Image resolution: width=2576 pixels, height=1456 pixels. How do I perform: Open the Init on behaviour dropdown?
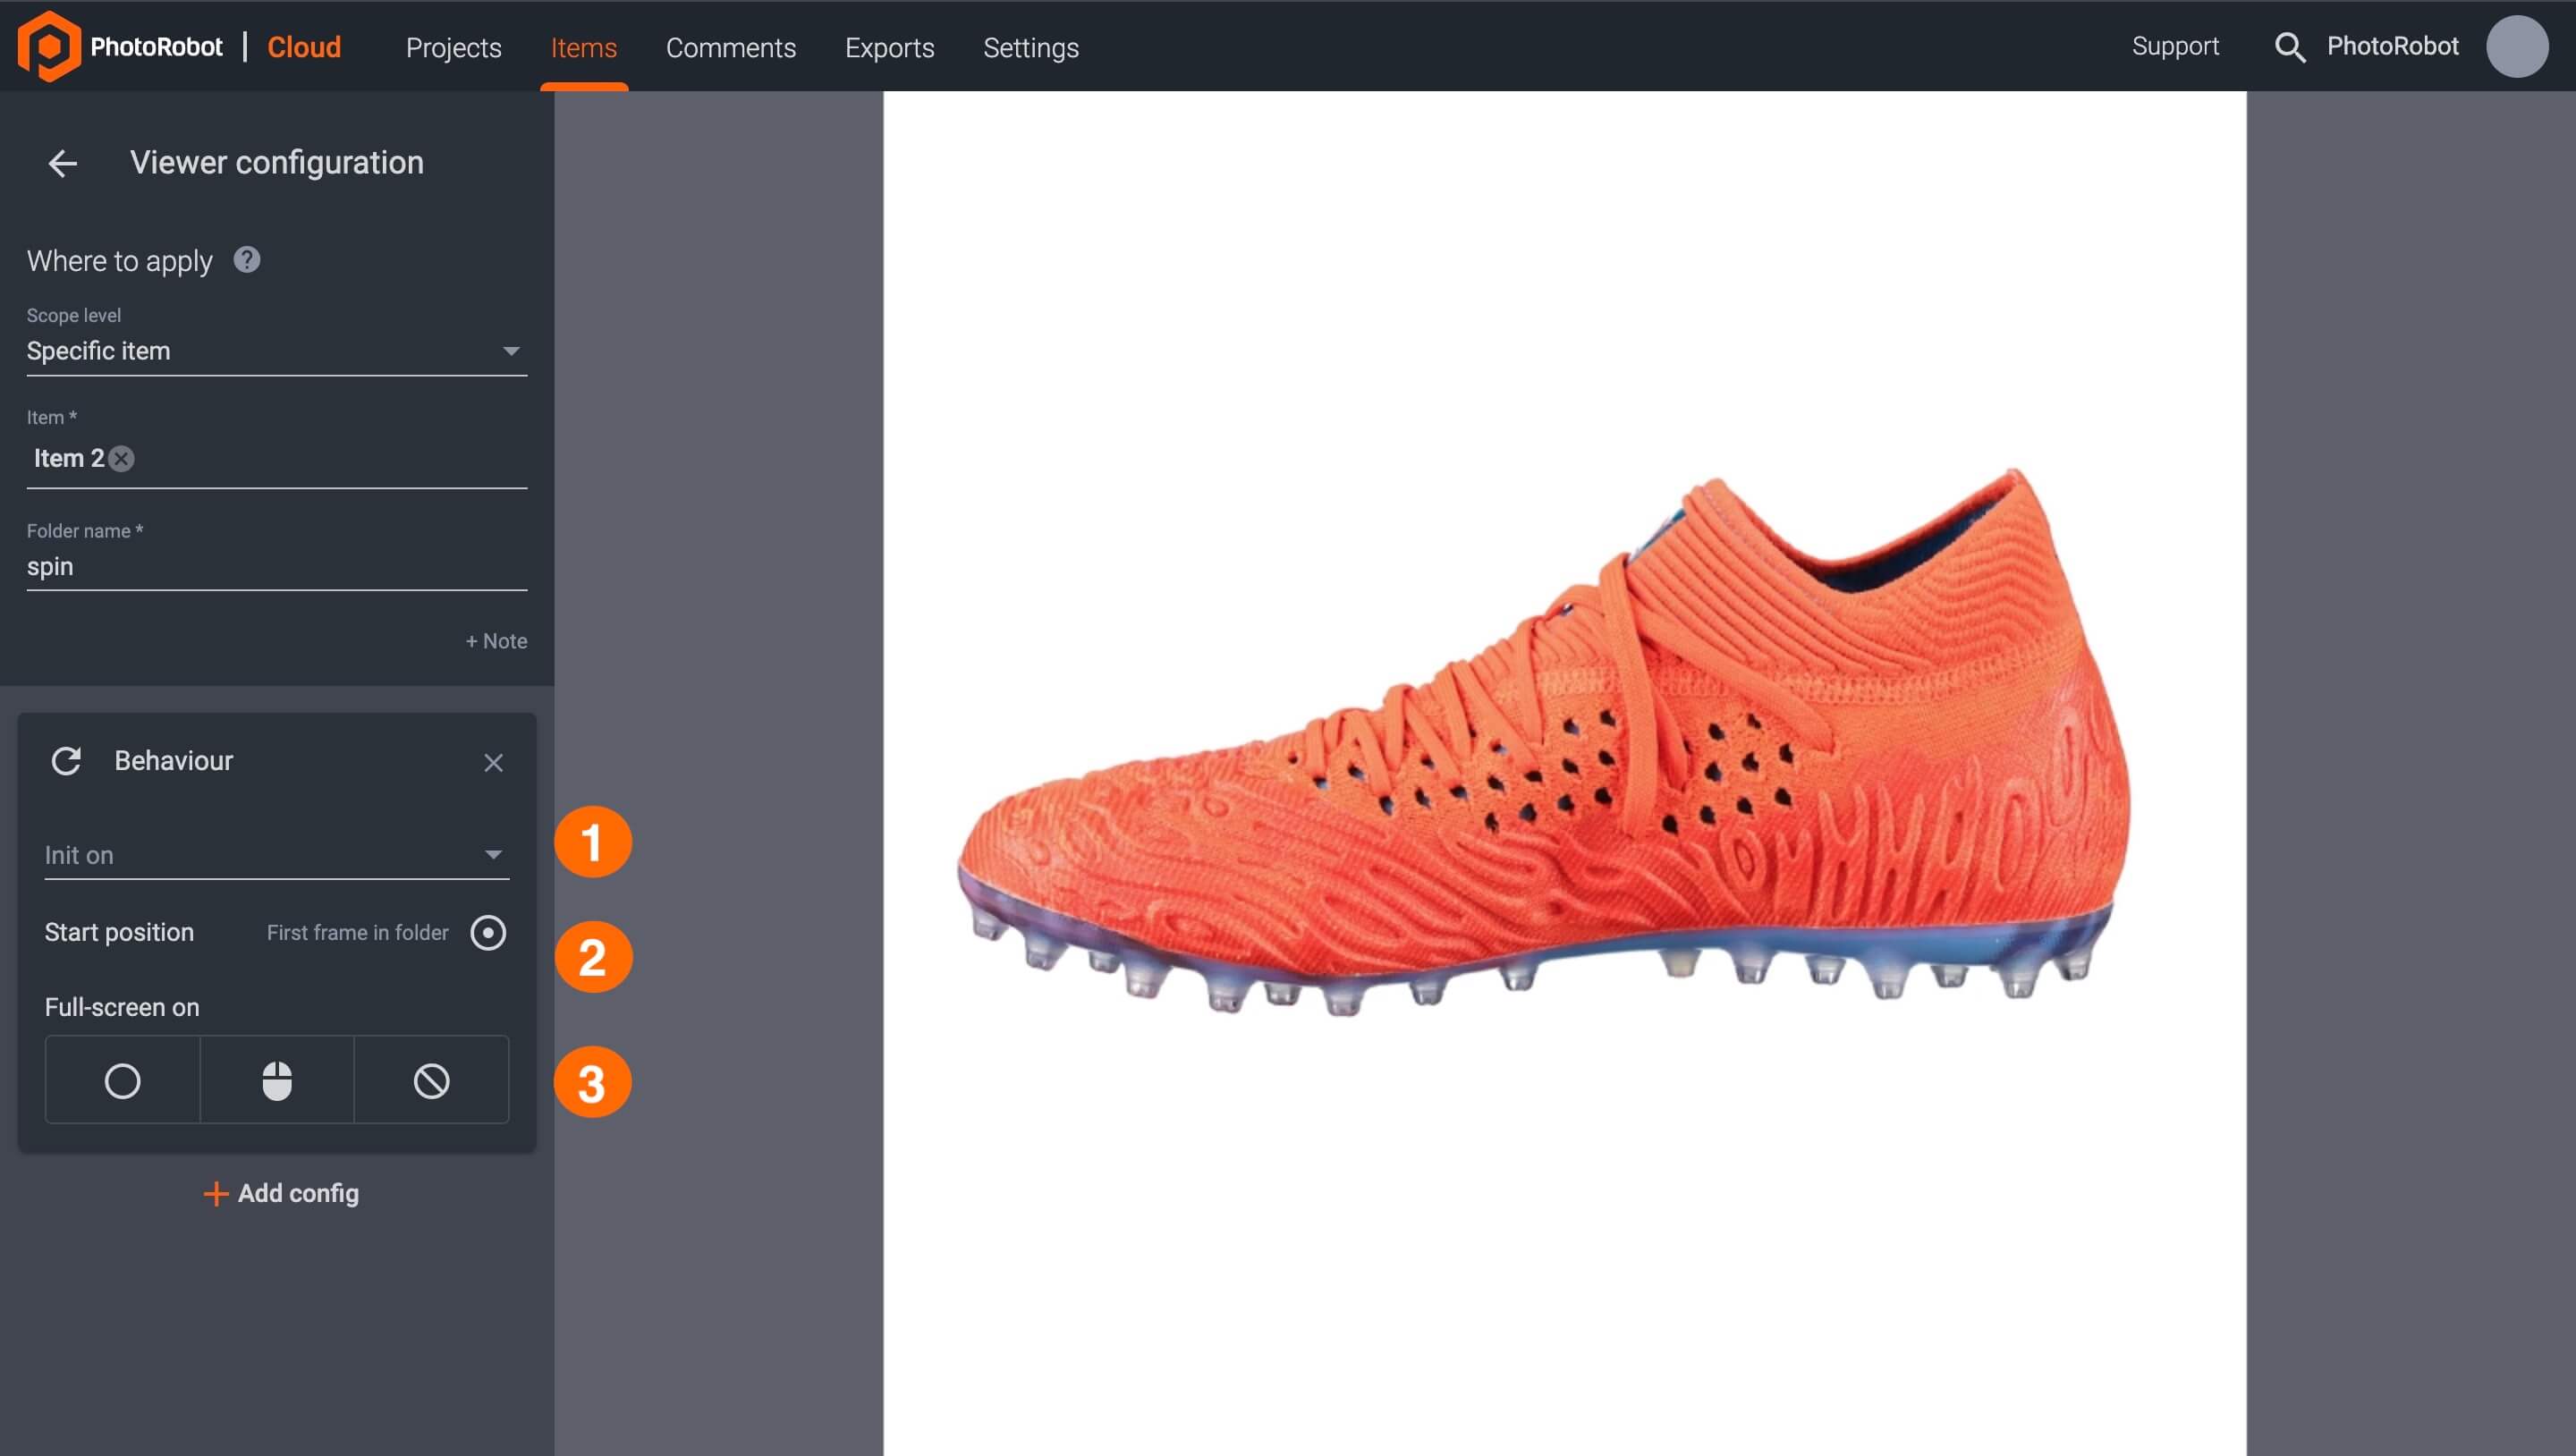(x=273, y=856)
